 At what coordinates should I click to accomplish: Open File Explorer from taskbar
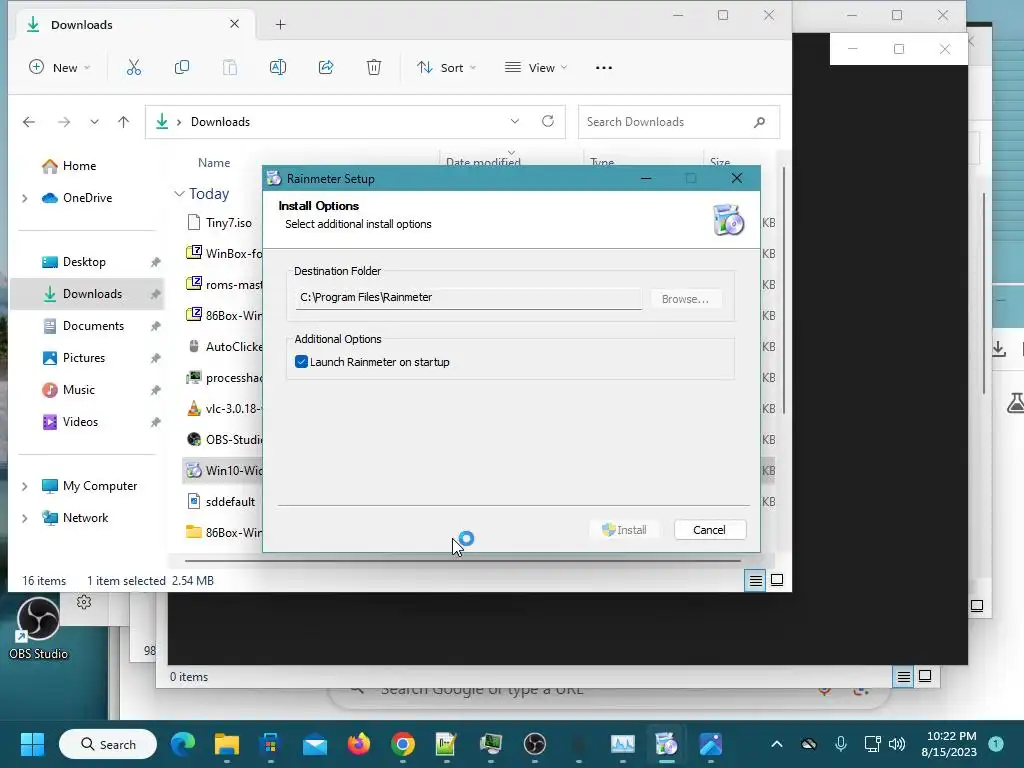(227, 744)
